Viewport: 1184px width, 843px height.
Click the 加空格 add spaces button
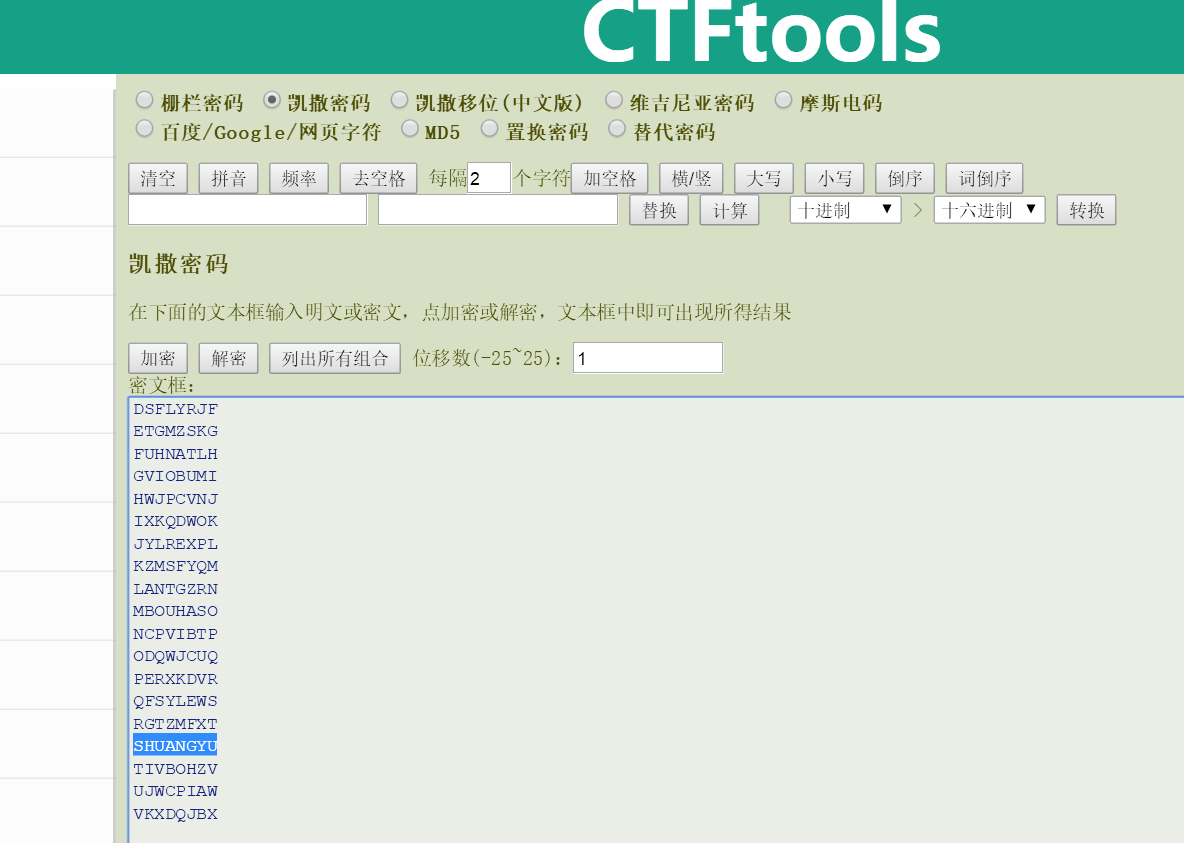[x=609, y=178]
